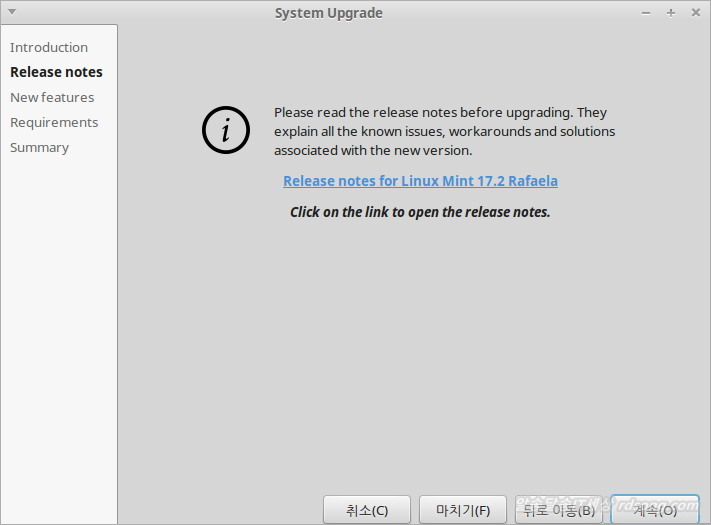Viewport: 711px width, 525px height.
Task: Continue with the 계속(O) button
Action: (655, 510)
